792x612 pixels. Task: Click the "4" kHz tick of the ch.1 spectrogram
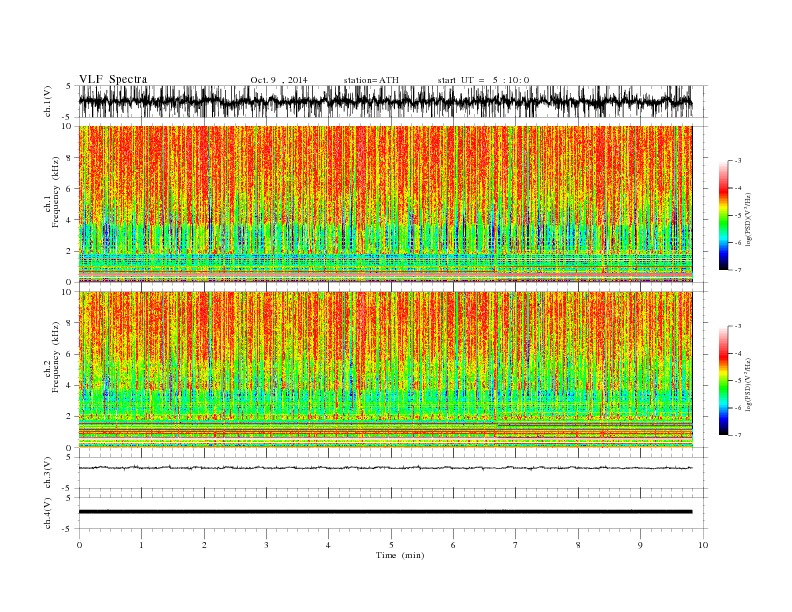70,220
